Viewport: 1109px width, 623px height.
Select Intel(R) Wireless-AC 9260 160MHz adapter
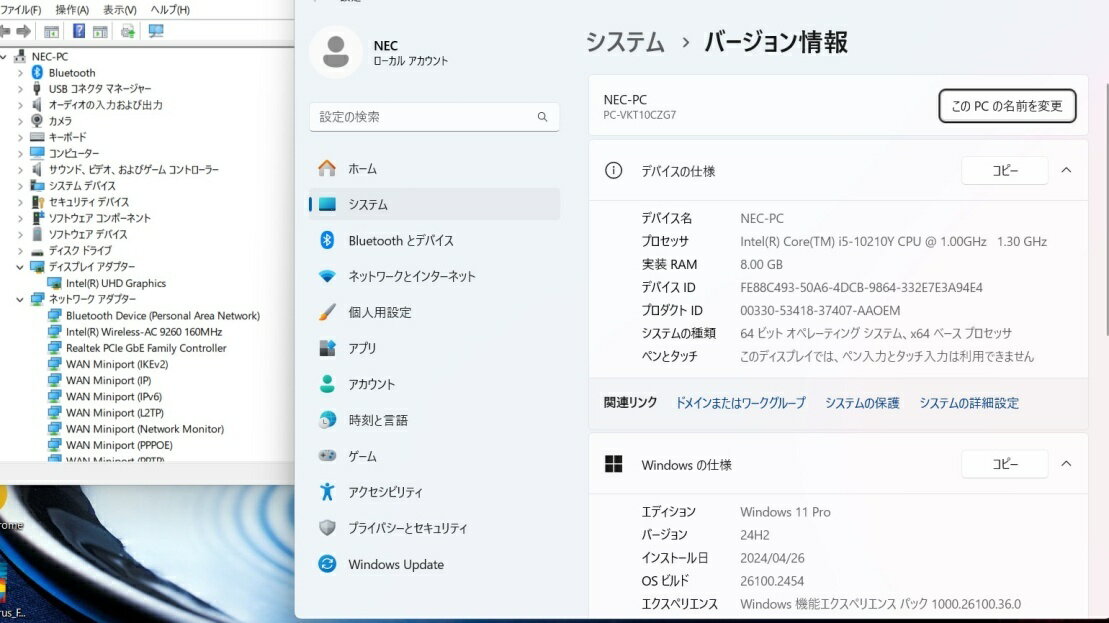(144, 332)
